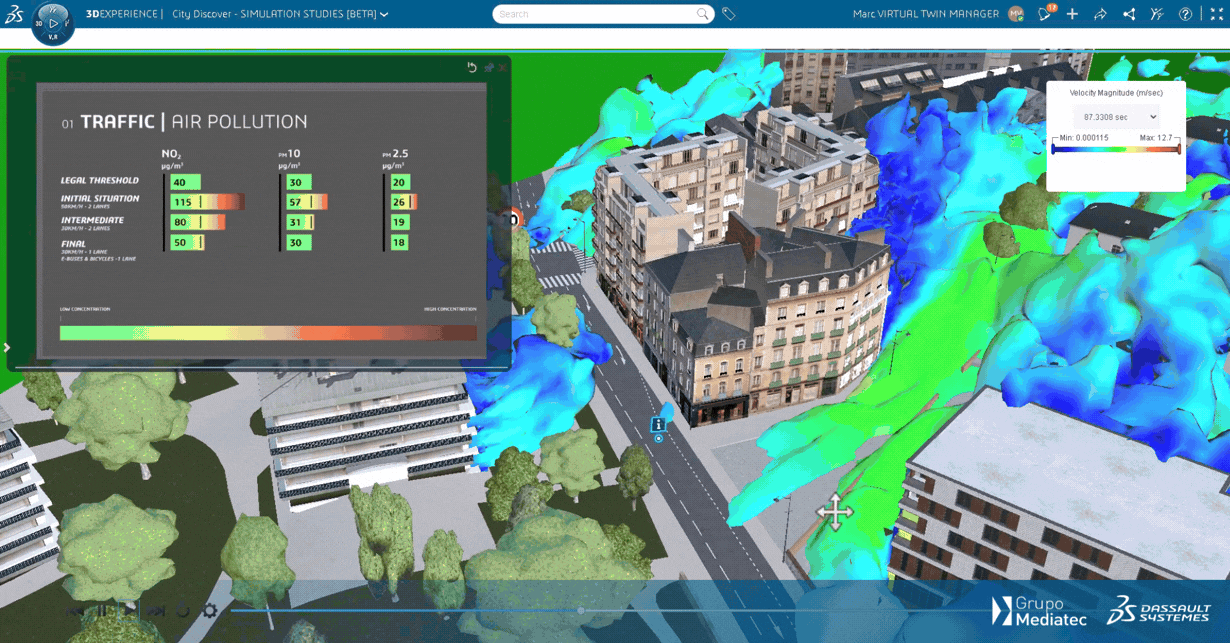Click the tag icon beside search
1230x643 pixels.
[729, 14]
